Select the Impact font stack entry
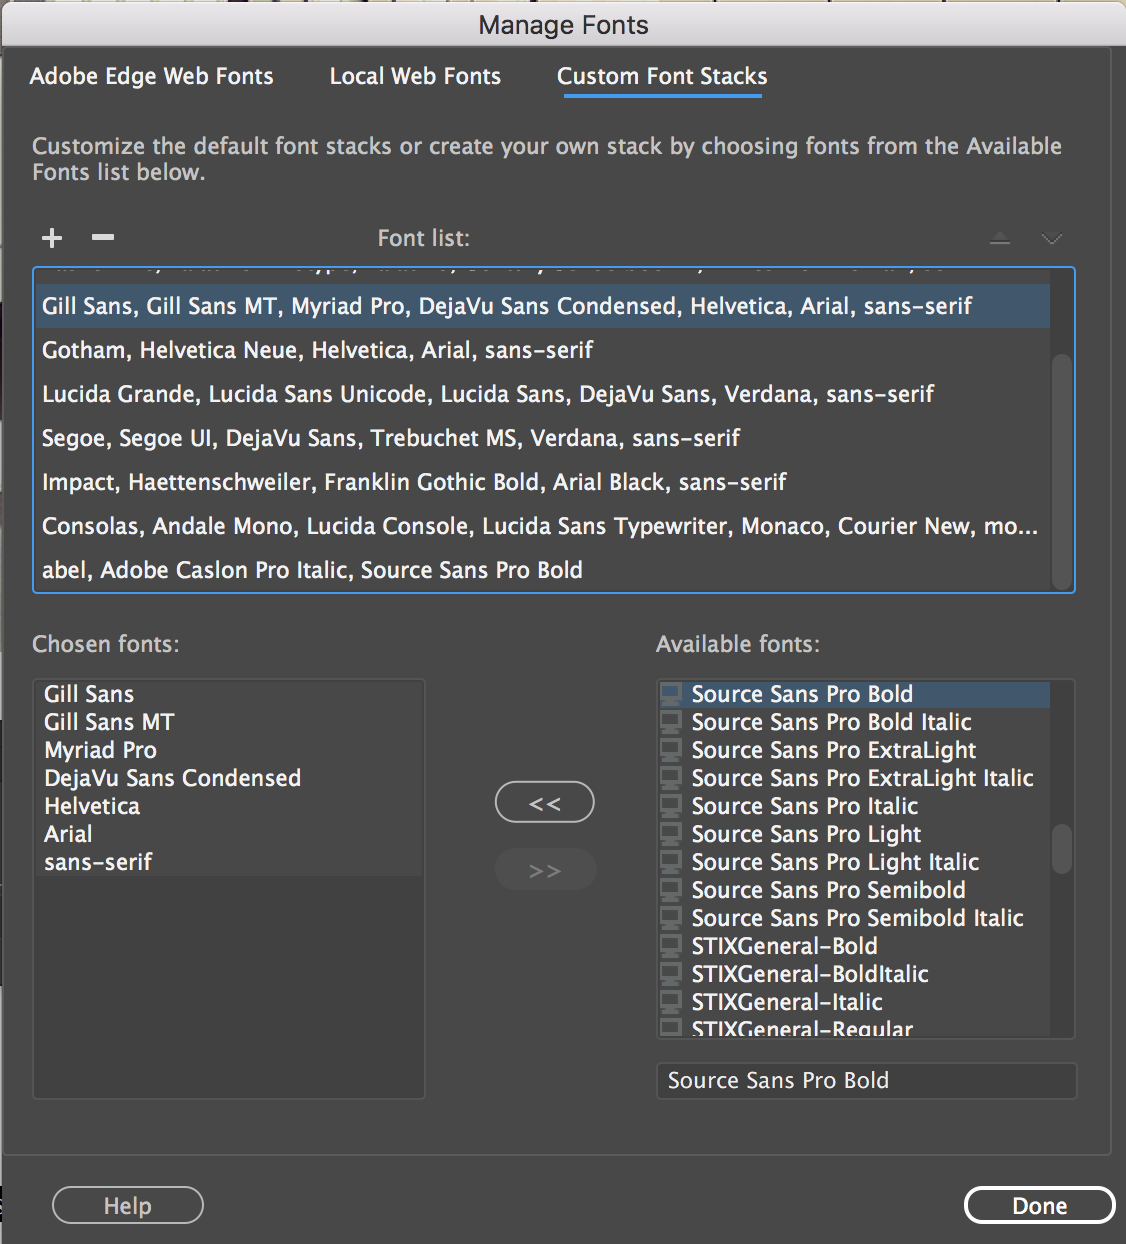1126x1244 pixels. pos(414,481)
